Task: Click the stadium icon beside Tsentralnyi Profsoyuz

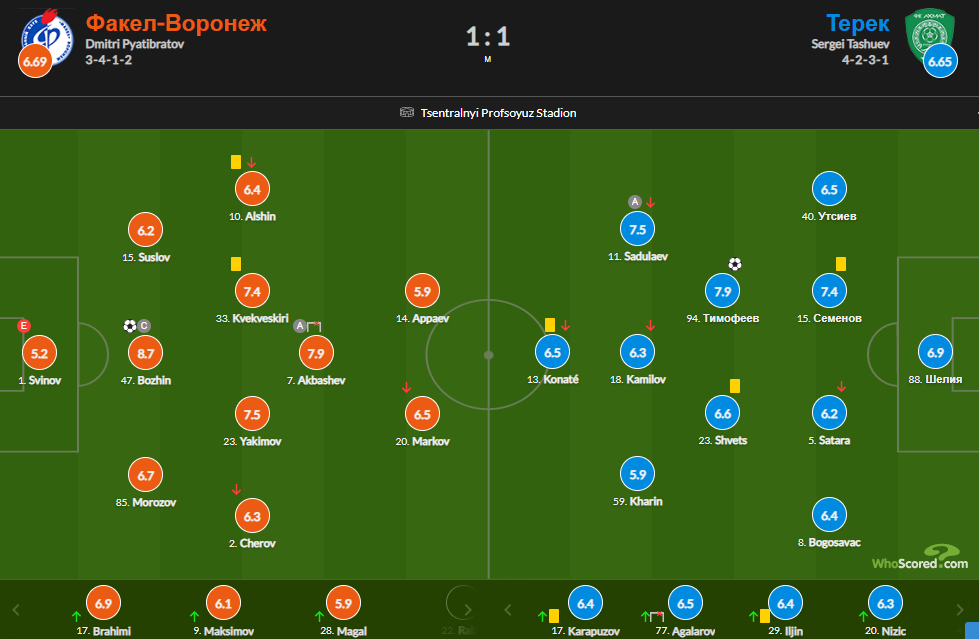Action: [406, 113]
